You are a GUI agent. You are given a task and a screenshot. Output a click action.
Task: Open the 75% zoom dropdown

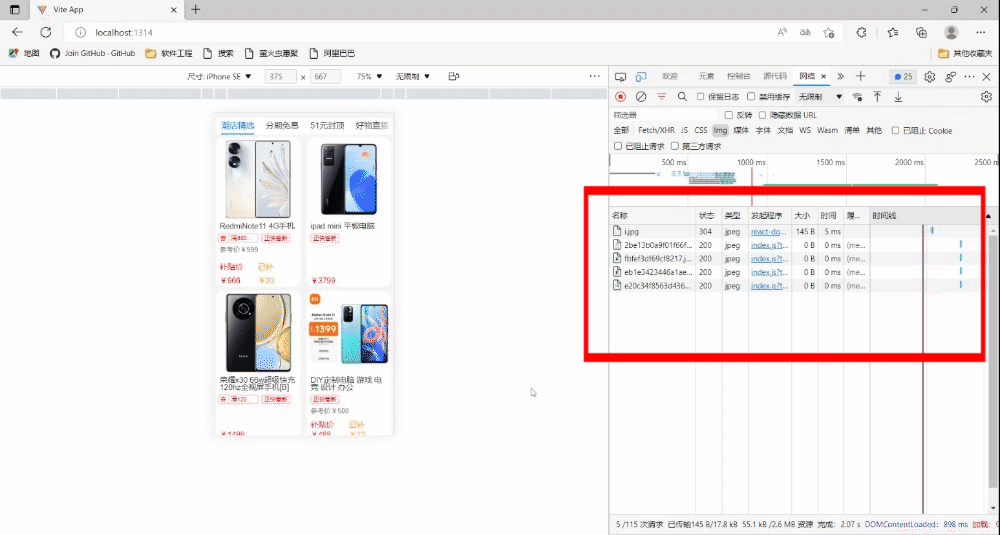369,77
